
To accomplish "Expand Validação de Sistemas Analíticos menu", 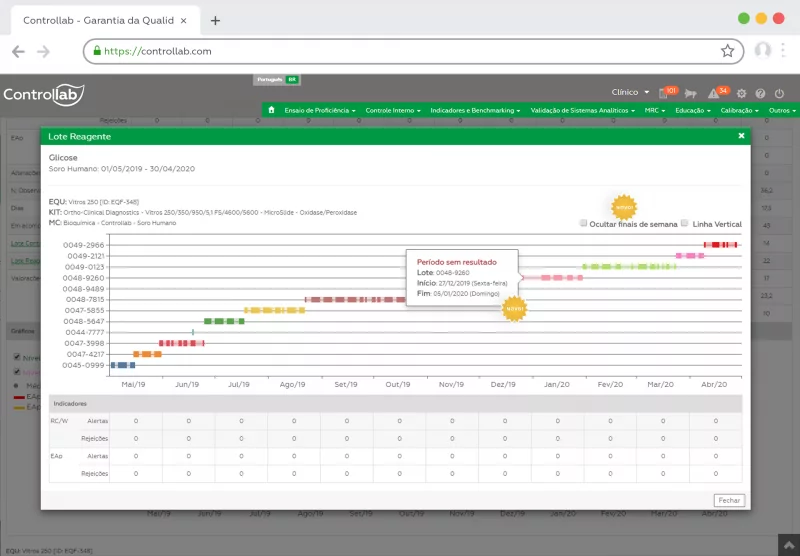I will tap(583, 110).
